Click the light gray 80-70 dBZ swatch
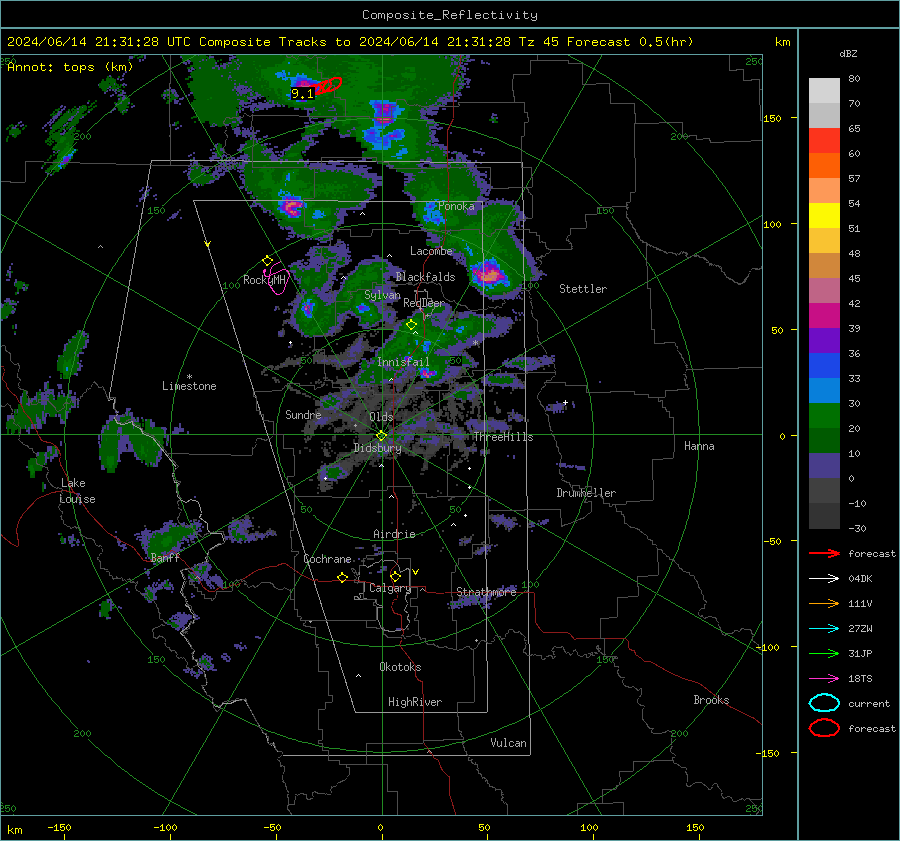This screenshot has height=841, width=900. [x=824, y=91]
